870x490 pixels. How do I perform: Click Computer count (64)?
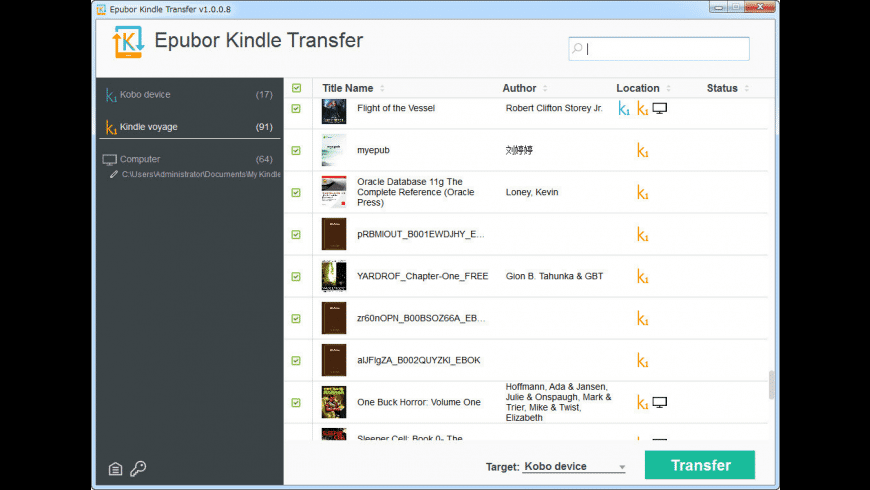(264, 159)
